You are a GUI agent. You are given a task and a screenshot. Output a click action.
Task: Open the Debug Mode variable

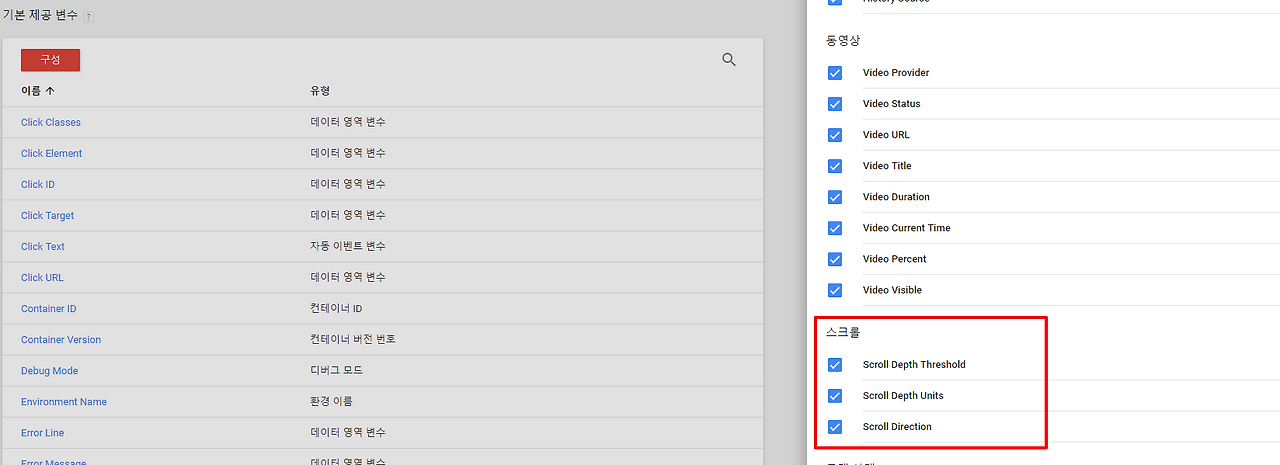[50, 370]
